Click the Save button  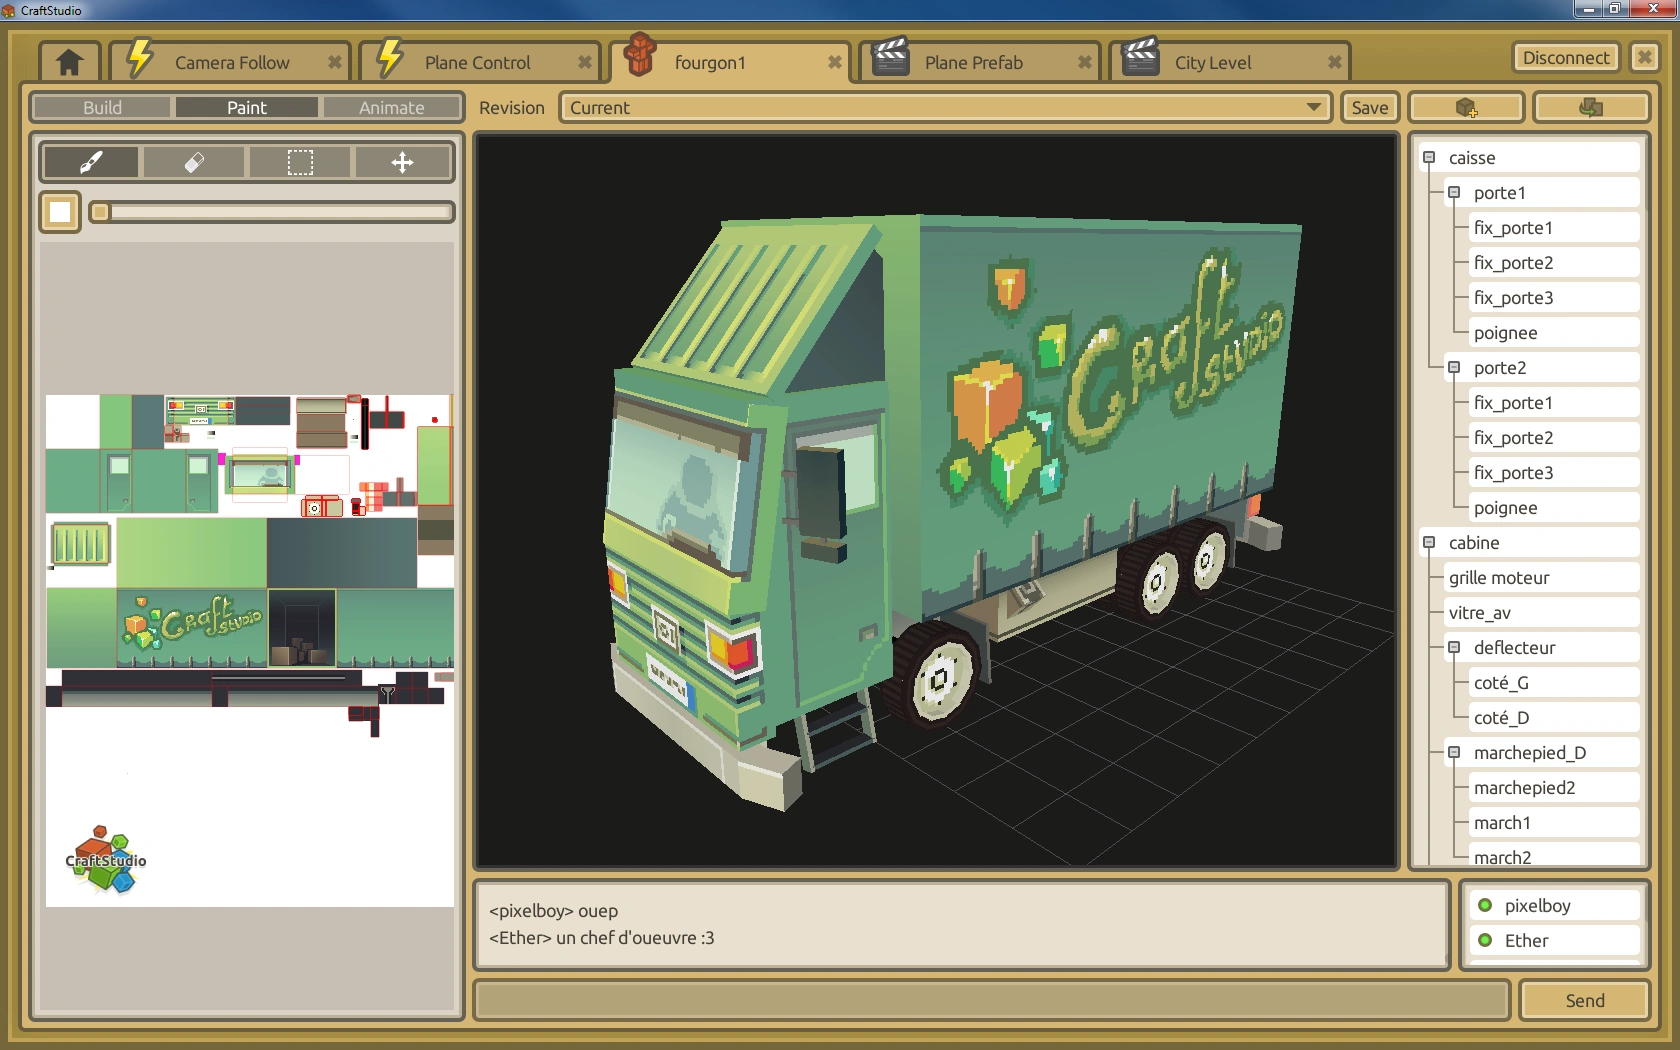click(x=1369, y=107)
